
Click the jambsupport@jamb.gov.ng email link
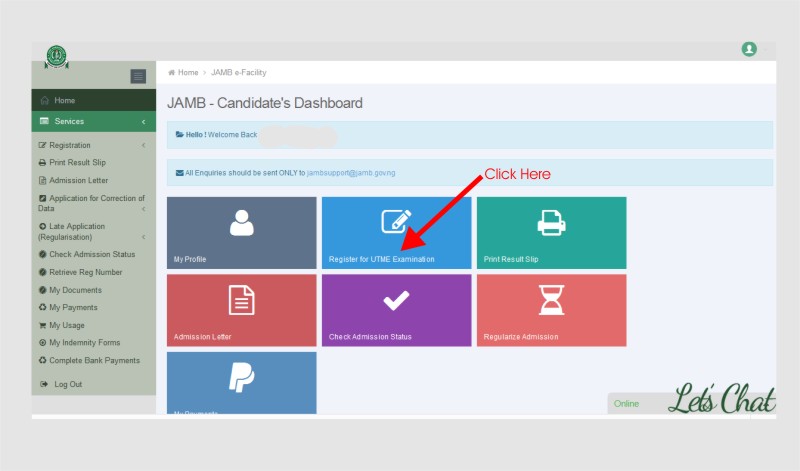tap(351, 173)
